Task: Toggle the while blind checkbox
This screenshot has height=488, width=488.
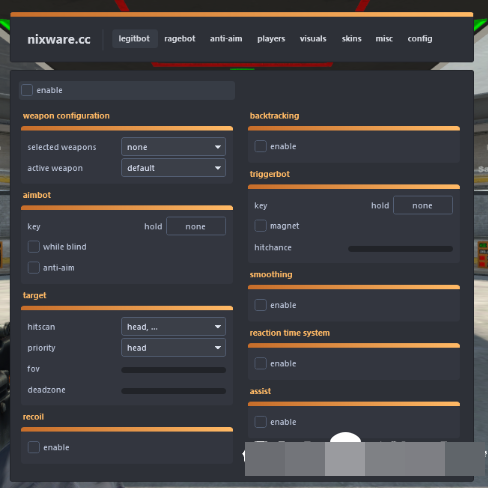Action: point(34,247)
